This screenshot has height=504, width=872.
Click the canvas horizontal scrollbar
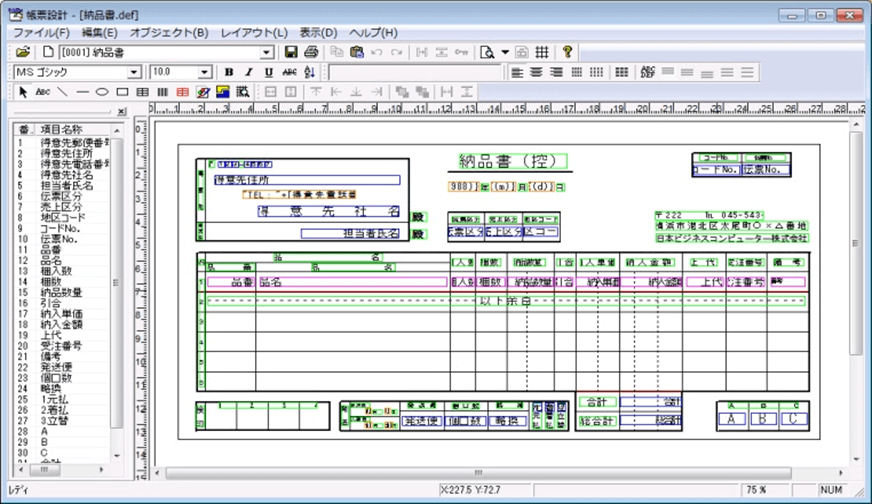pyautogui.click(x=478, y=473)
